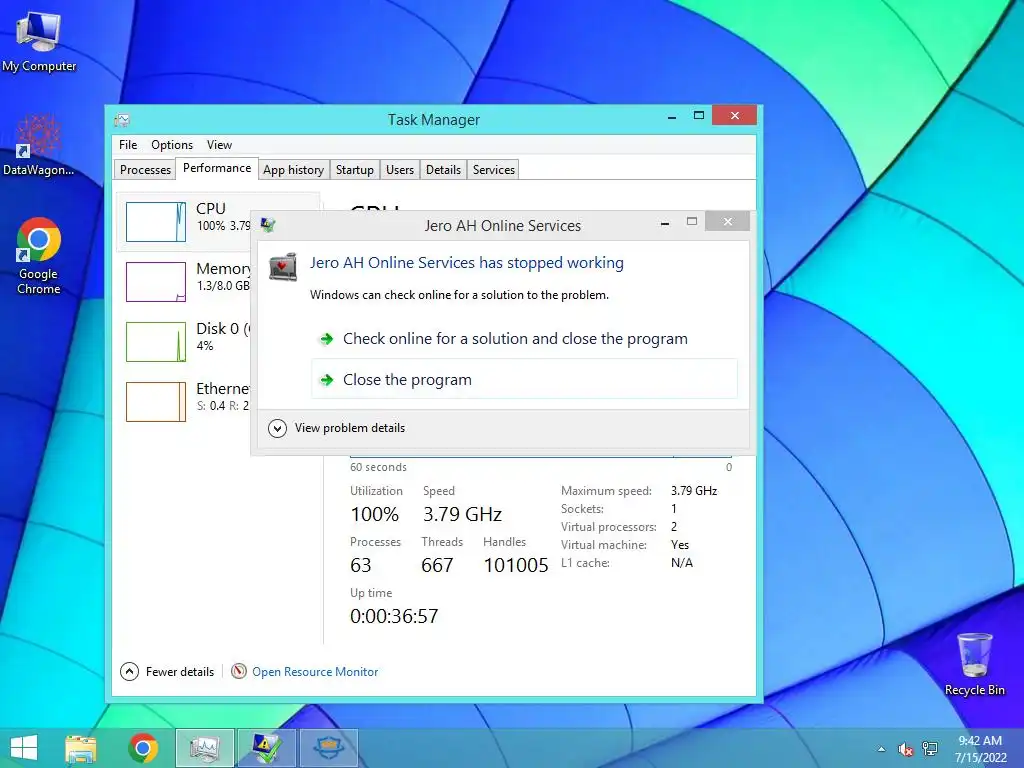Select the Memory performance graph thumbnail

click(156, 281)
